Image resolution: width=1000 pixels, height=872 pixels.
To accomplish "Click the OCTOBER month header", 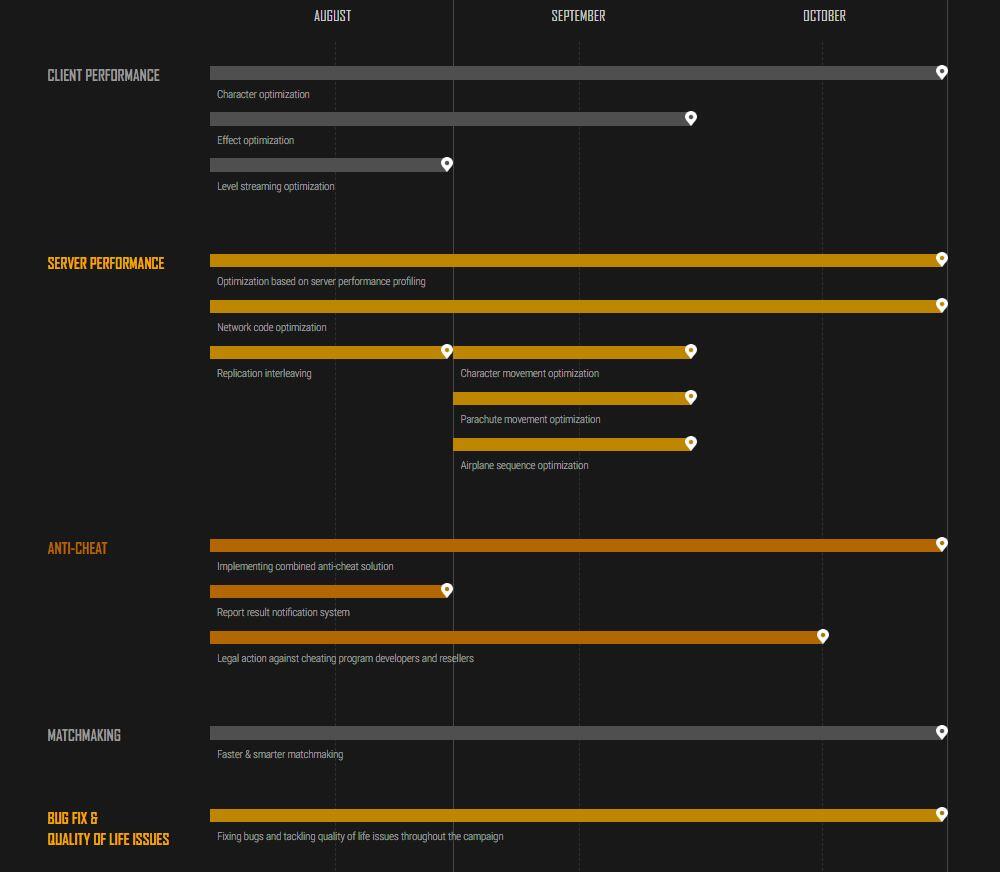I will click(824, 16).
